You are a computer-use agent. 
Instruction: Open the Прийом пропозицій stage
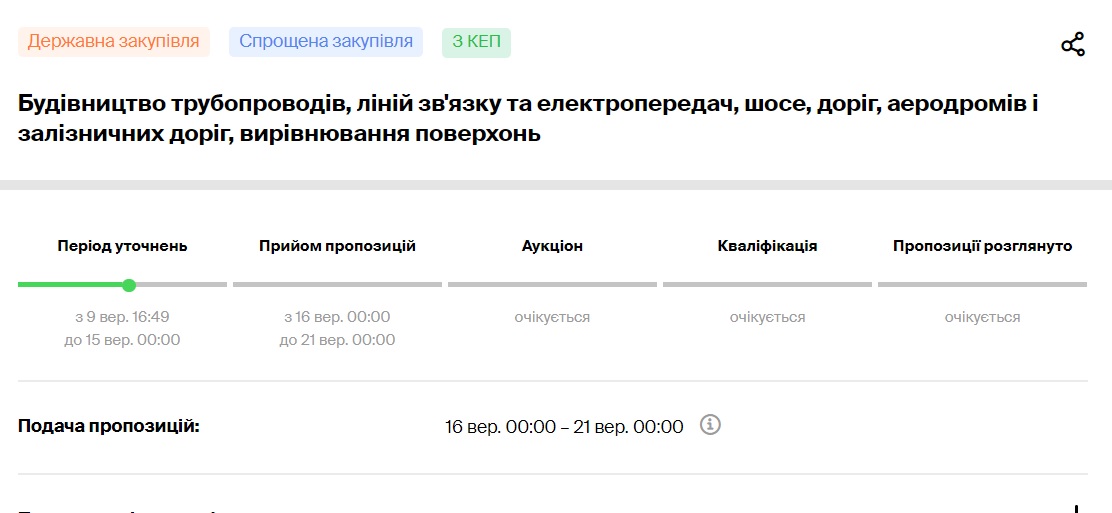[x=337, y=246]
